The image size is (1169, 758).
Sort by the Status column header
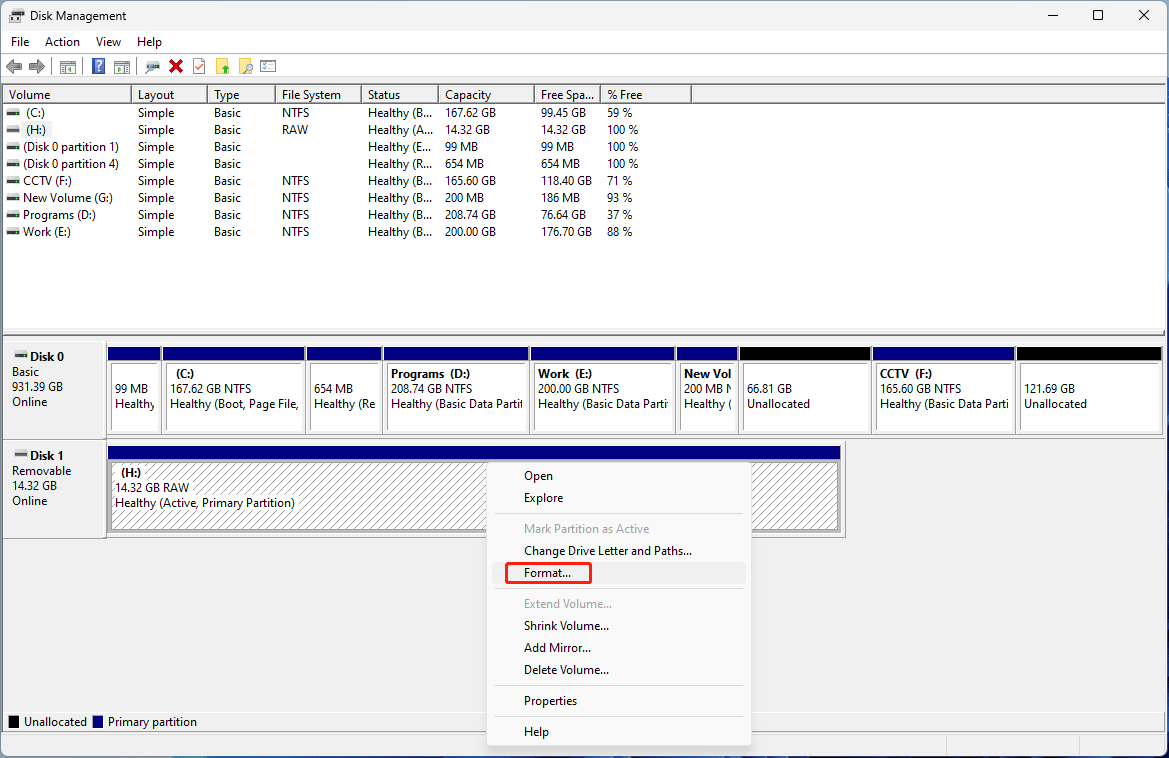point(401,95)
